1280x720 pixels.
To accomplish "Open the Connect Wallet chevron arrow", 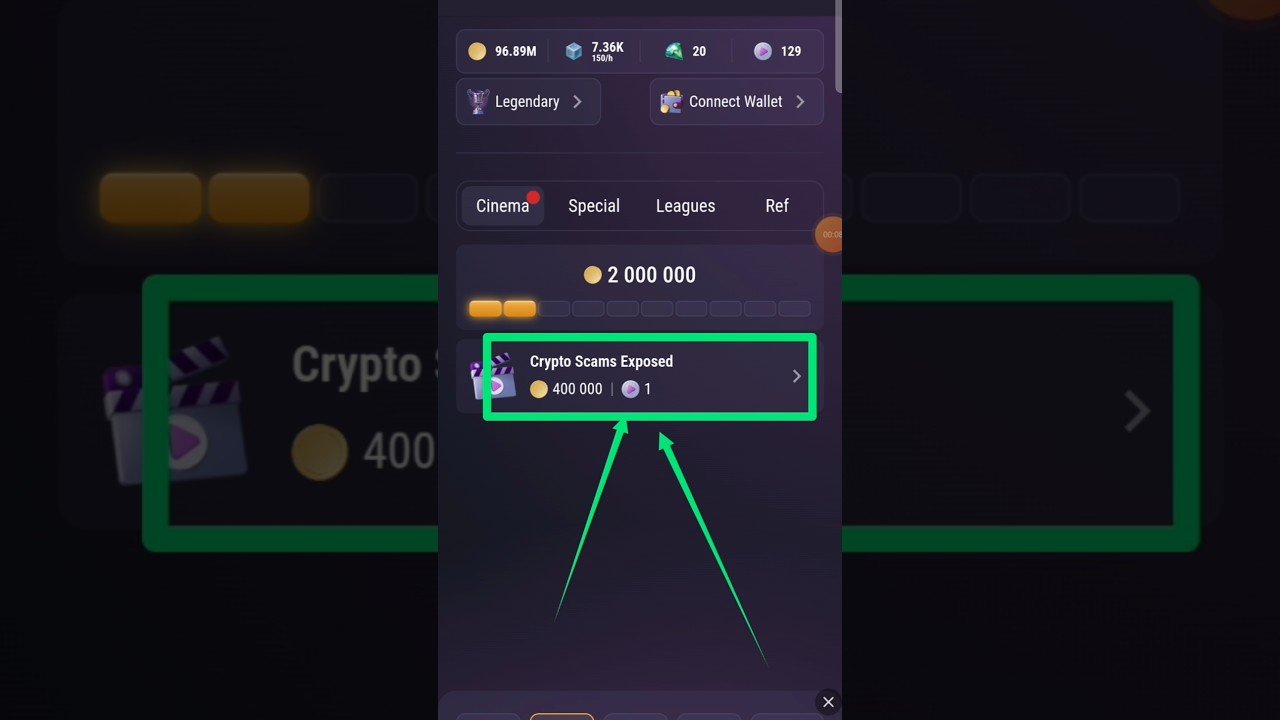I will (x=800, y=101).
